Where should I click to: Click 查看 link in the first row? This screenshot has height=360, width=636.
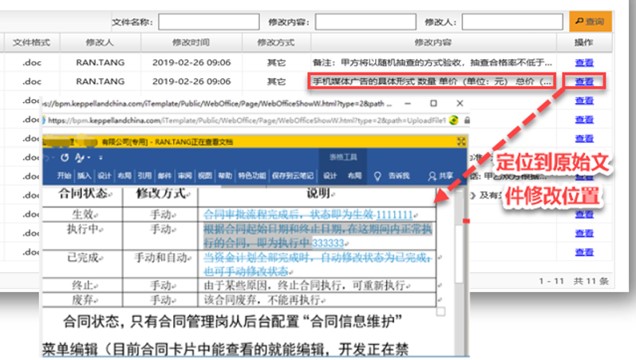584,62
